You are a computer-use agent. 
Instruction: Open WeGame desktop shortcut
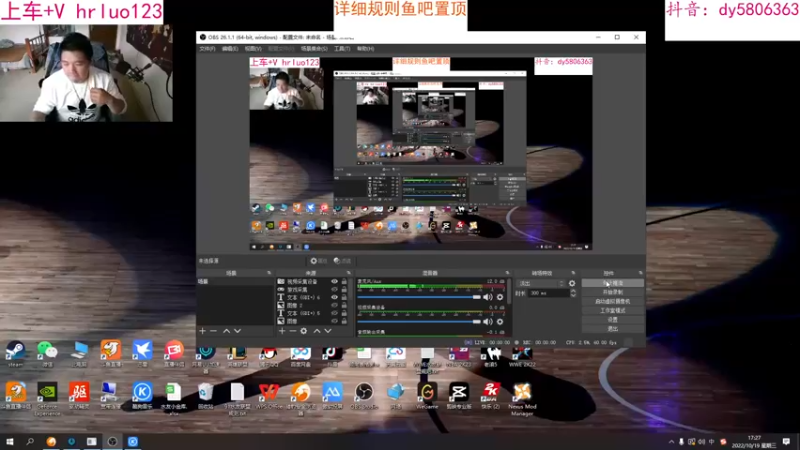pyautogui.click(x=427, y=396)
